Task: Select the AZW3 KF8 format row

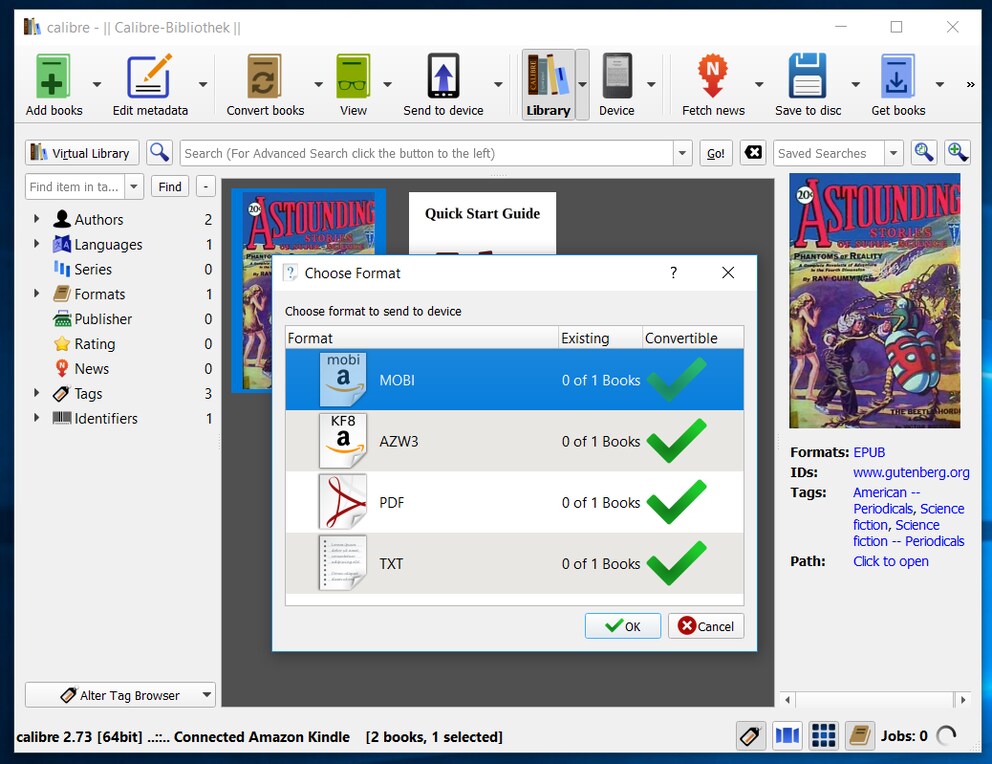Action: coord(514,441)
